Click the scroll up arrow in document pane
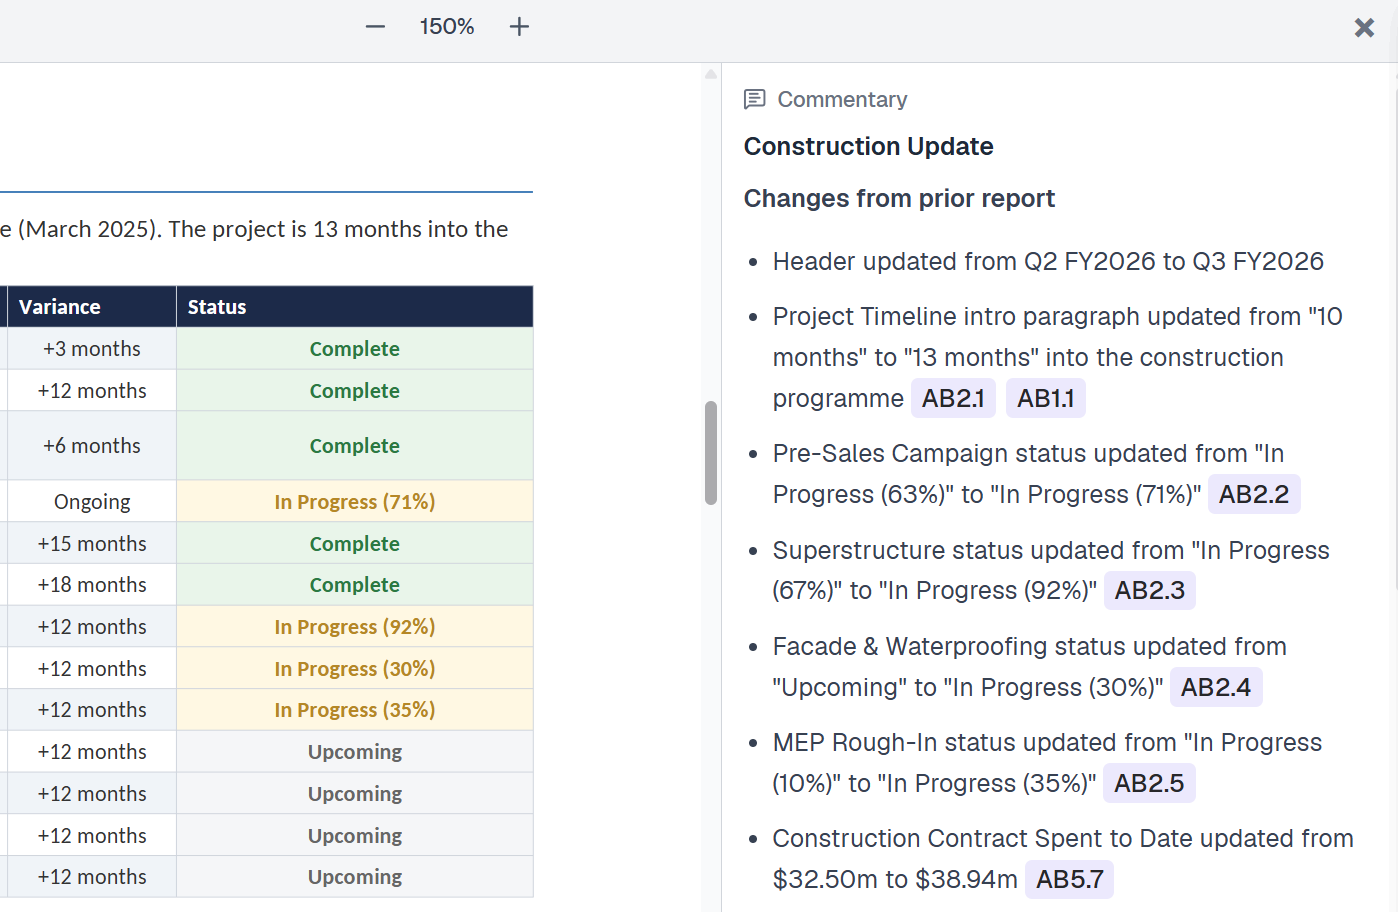Viewport: 1398px width, 912px height. coord(711,74)
